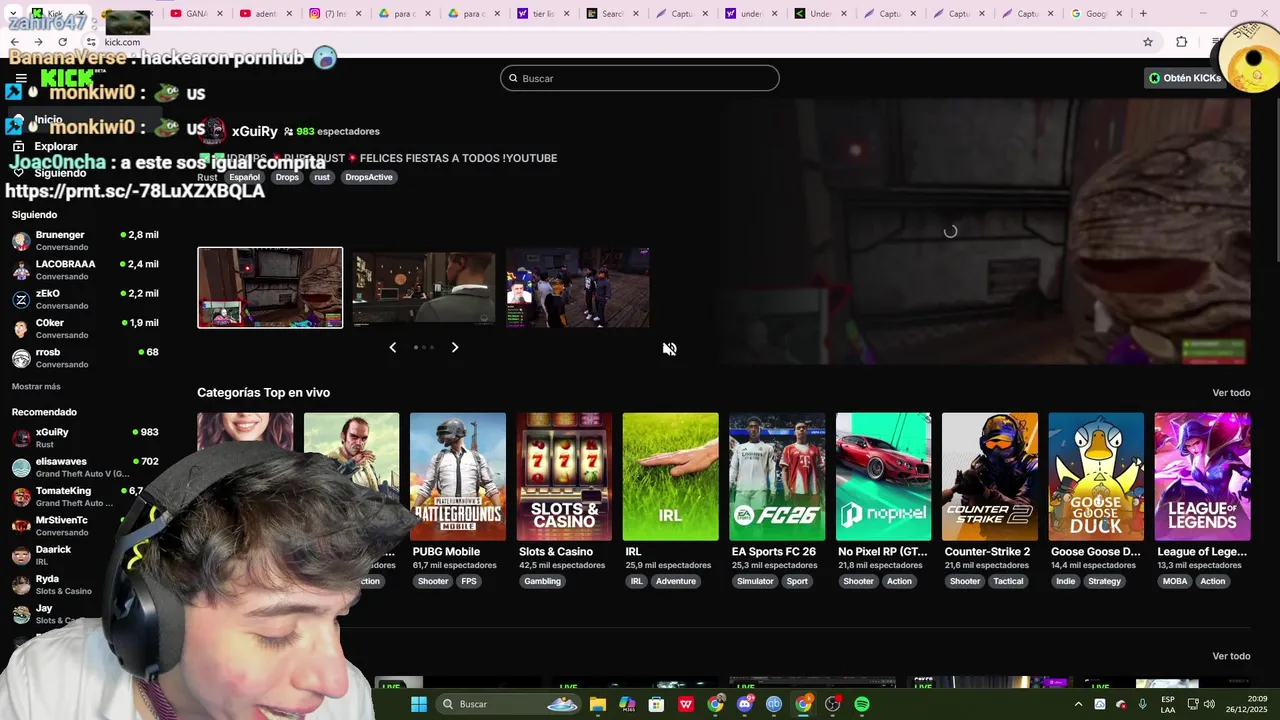The width and height of the screenshot is (1280, 720).
Task: Click the MOBA tag under League of Legends
Action: click(1175, 581)
